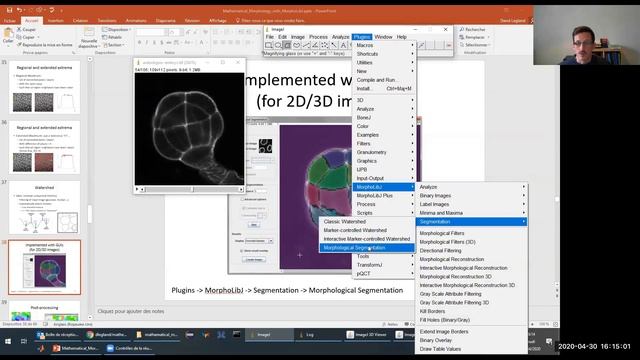Screen dimensions: 640x360
Task: Click the PowerPoint Undo icon
Action: coord(19,10)
